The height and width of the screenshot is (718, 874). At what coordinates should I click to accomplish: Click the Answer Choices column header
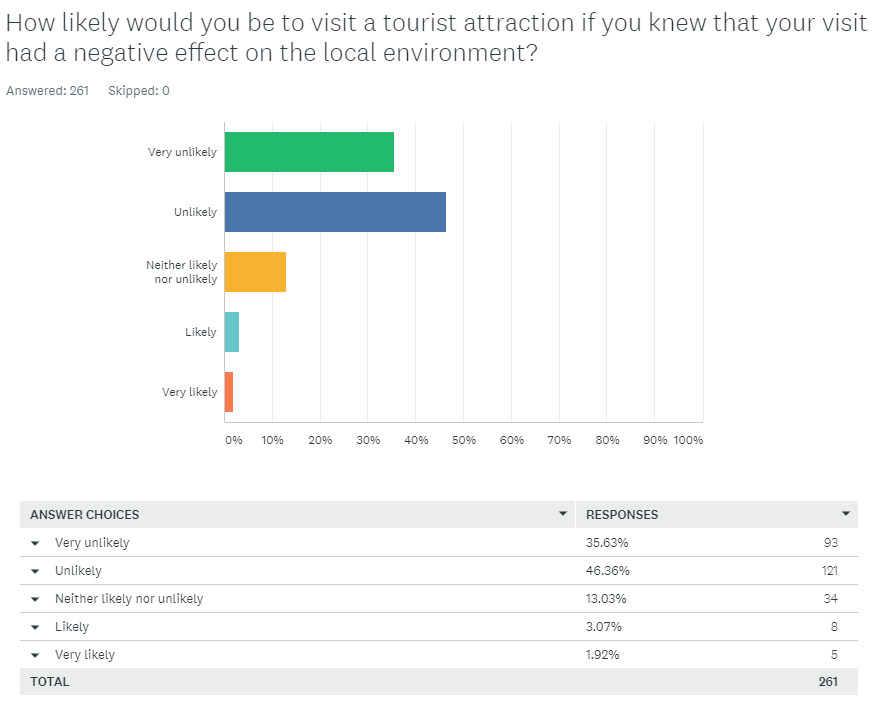click(85, 515)
